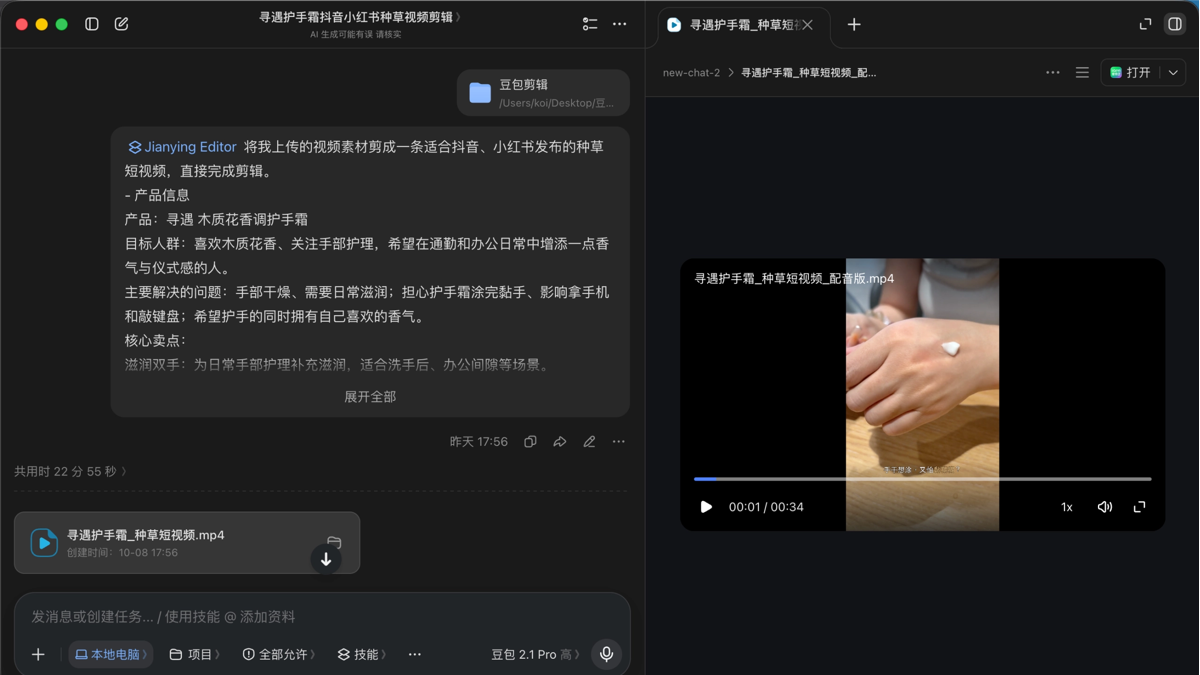This screenshot has height=675, width=1200.
Task: Toggle the right side panel
Action: pyautogui.click(x=1175, y=24)
